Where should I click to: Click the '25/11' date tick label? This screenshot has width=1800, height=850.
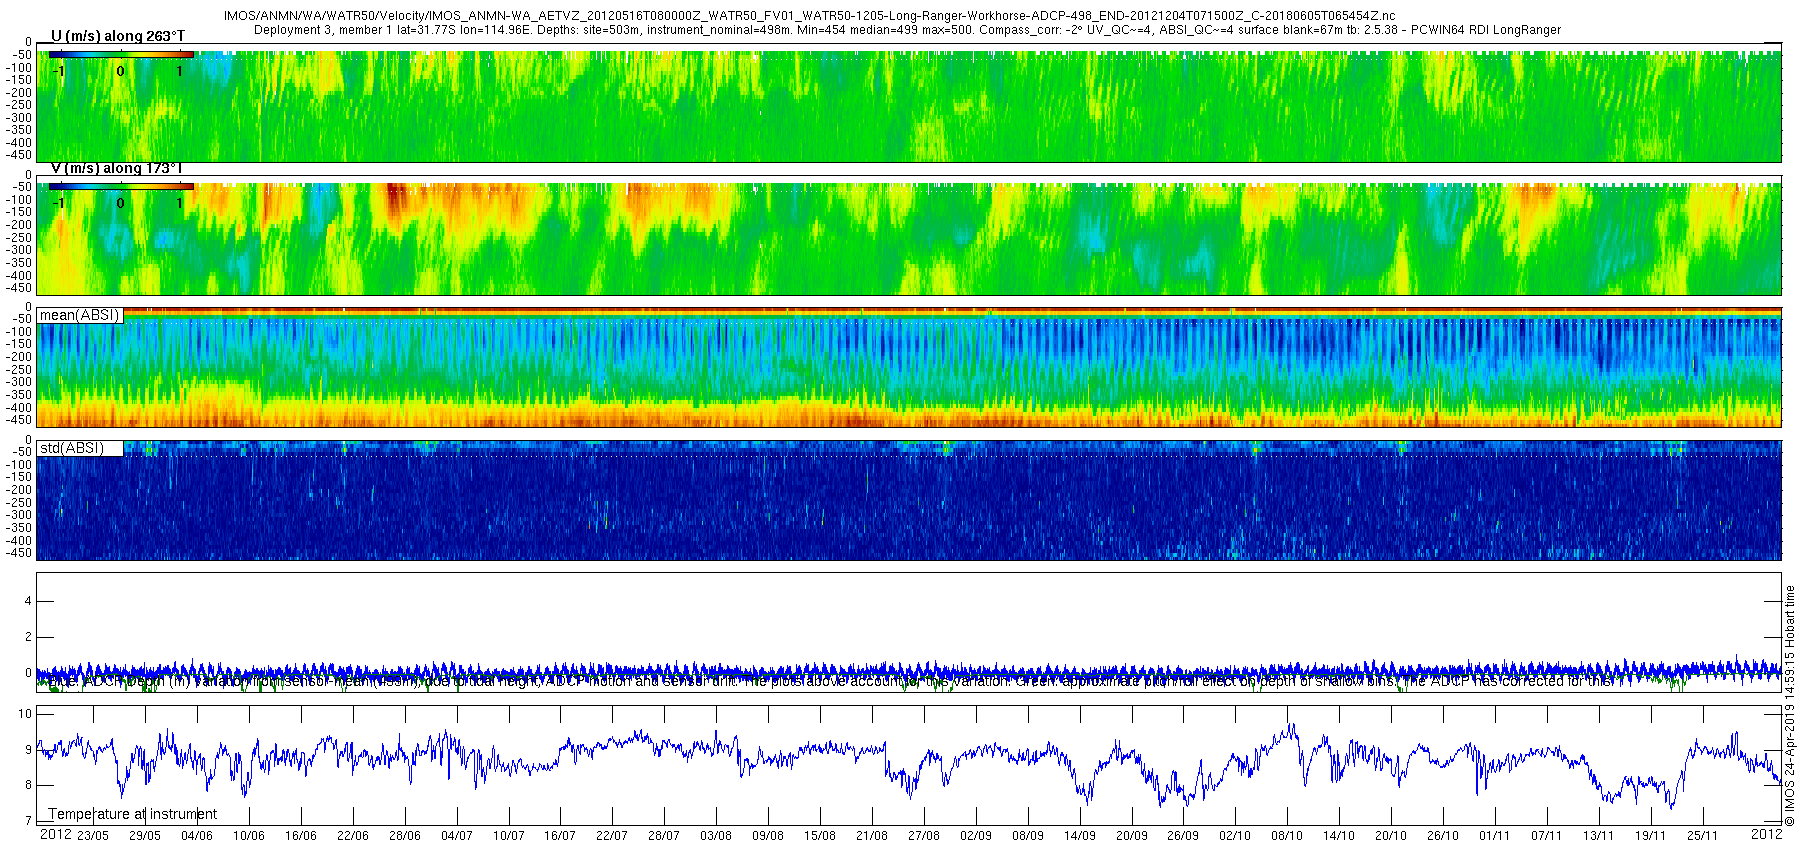pyautogui.click(x=1703, y=836)
